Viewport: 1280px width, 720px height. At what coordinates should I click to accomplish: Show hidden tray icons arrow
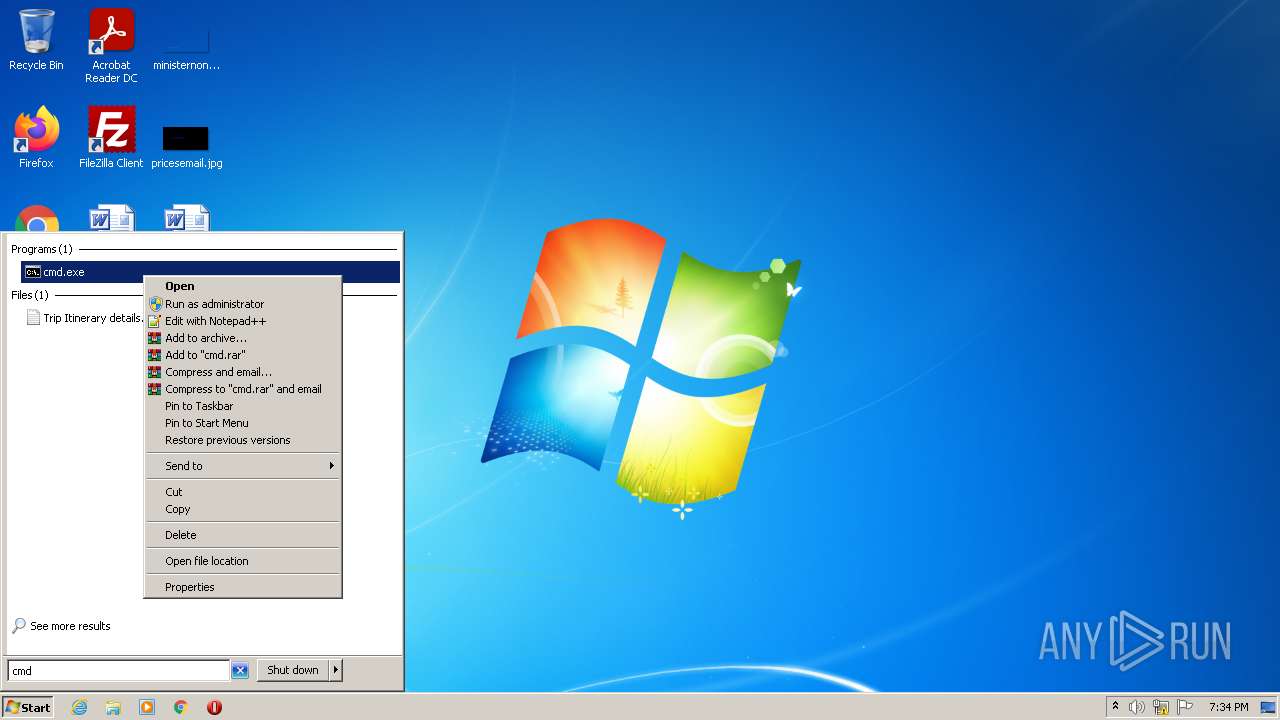pyautogui.click(x=1115, y=707)
